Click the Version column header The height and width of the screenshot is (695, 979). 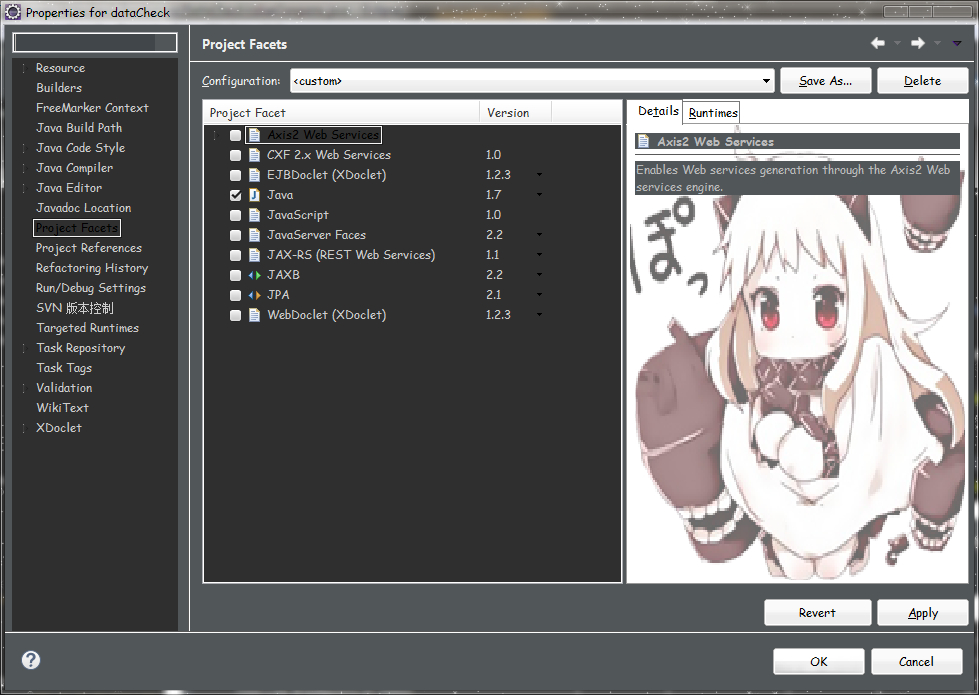pos(515,112)
